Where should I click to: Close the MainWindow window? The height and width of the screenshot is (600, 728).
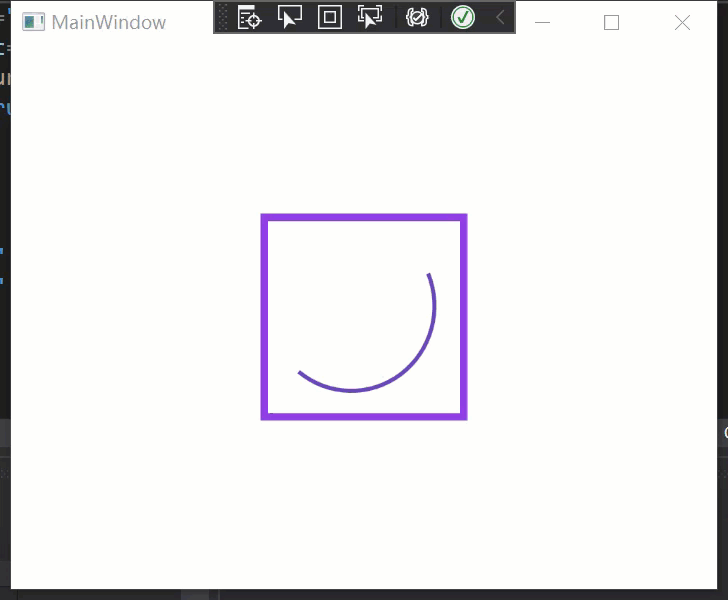click(x=682, y=22)
